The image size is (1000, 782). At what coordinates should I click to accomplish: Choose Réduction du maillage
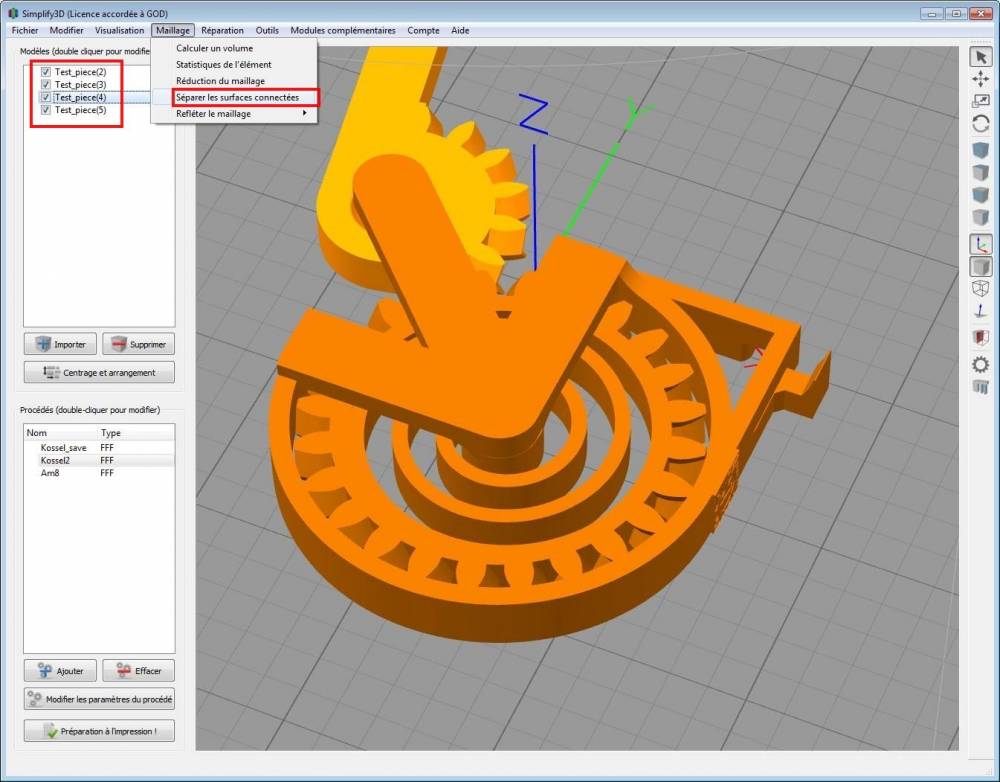(x=234, y=81)
